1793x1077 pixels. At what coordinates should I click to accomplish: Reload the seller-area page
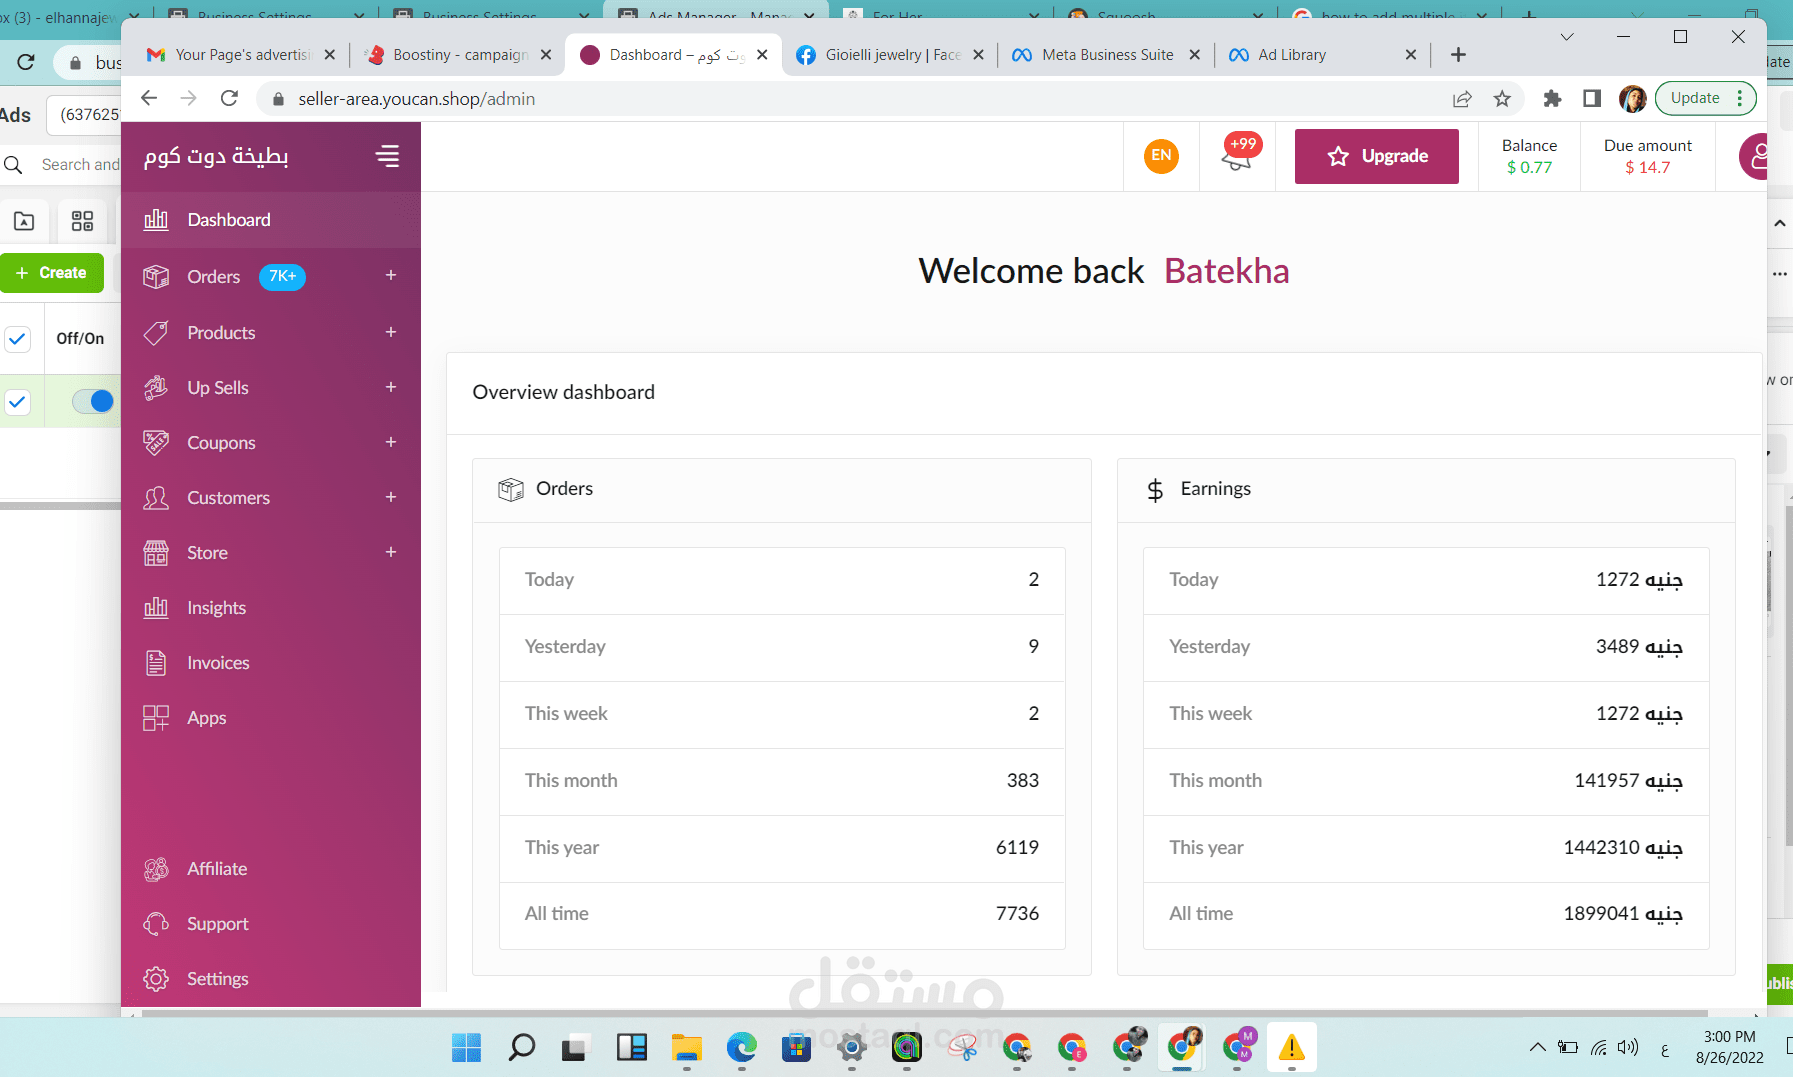229,98
